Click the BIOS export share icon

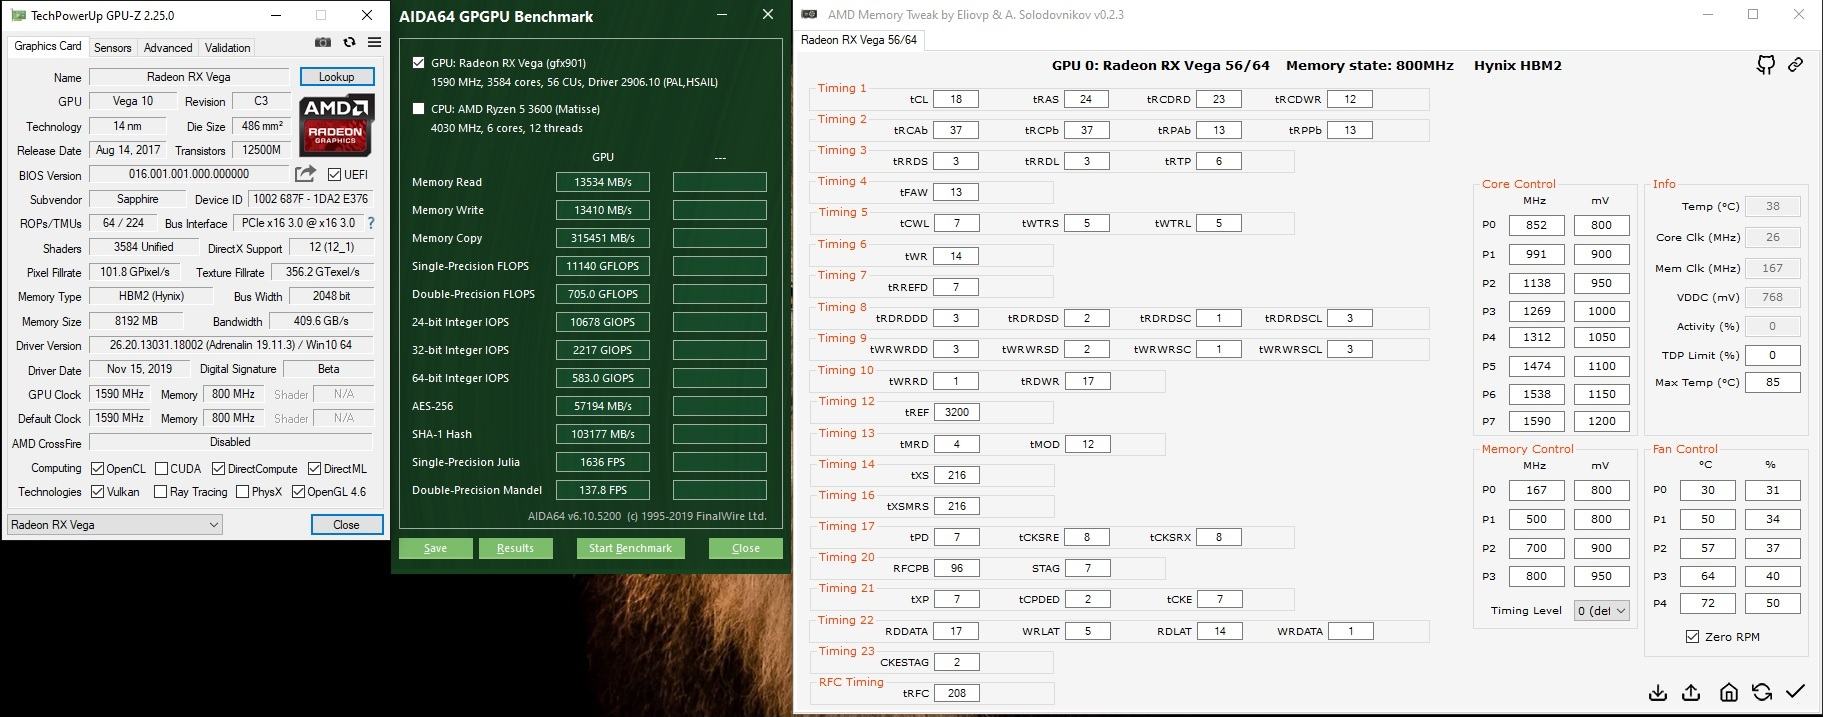coord(305,174)
